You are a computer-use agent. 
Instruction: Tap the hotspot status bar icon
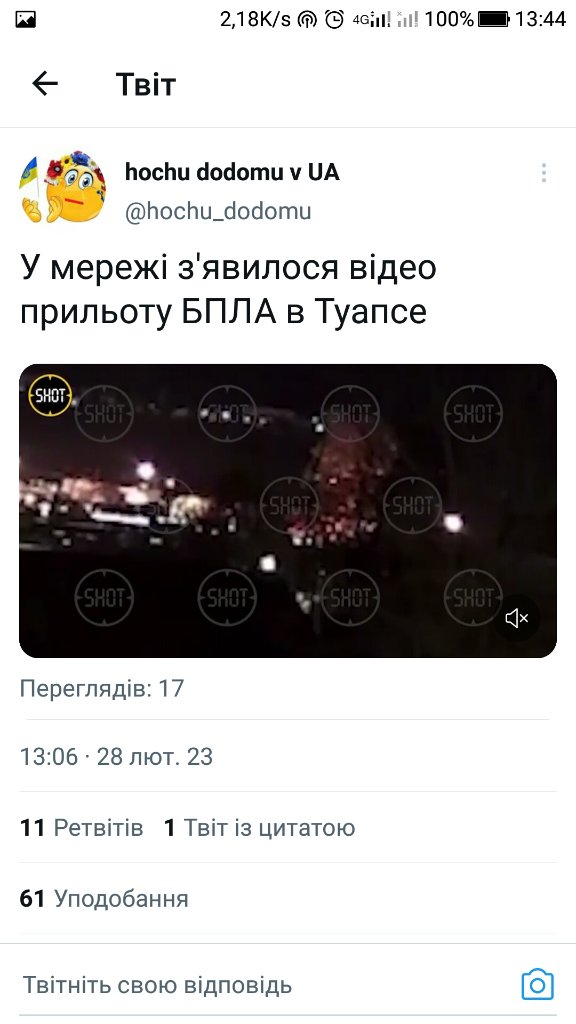[307, 20]
